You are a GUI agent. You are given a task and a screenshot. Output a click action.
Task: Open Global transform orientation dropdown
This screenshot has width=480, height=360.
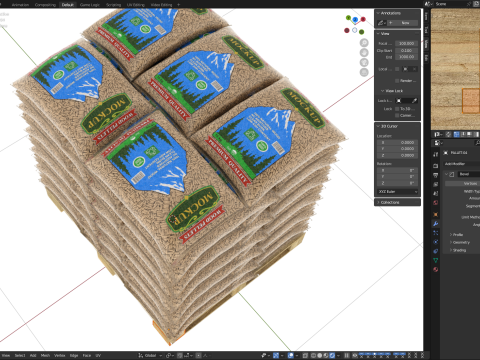pos(150,355)
